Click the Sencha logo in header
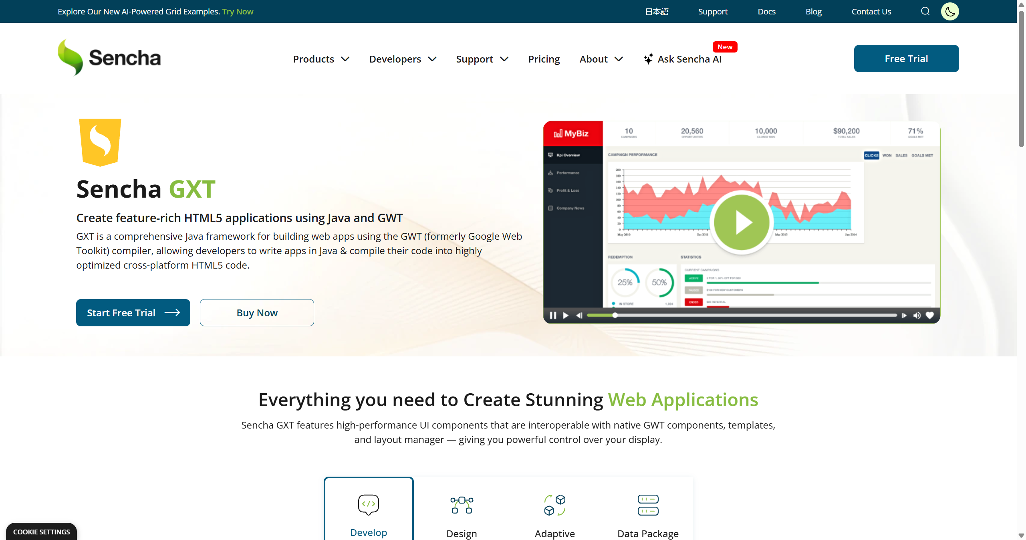The width and height of the screenshot is (1026, 540). 109,58
